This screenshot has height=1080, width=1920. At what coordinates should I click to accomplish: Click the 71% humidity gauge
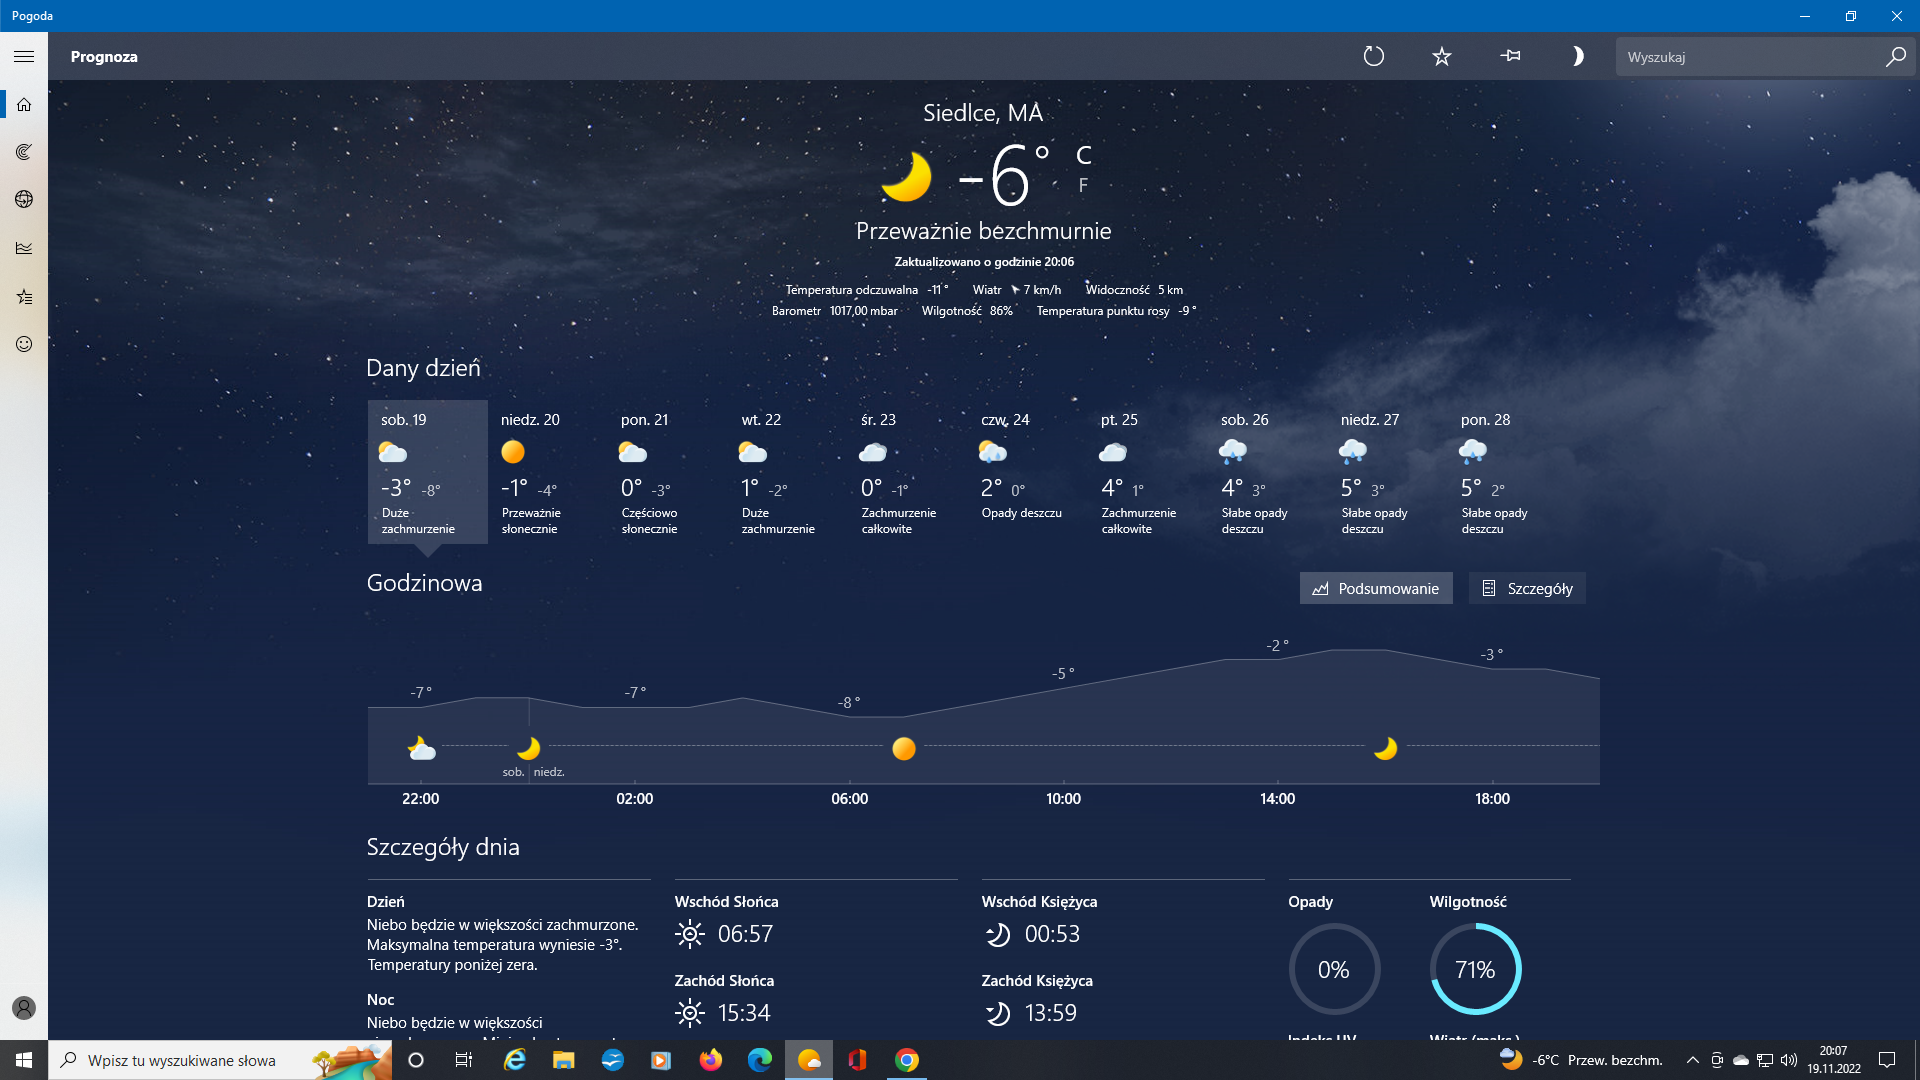point(1475,969)
